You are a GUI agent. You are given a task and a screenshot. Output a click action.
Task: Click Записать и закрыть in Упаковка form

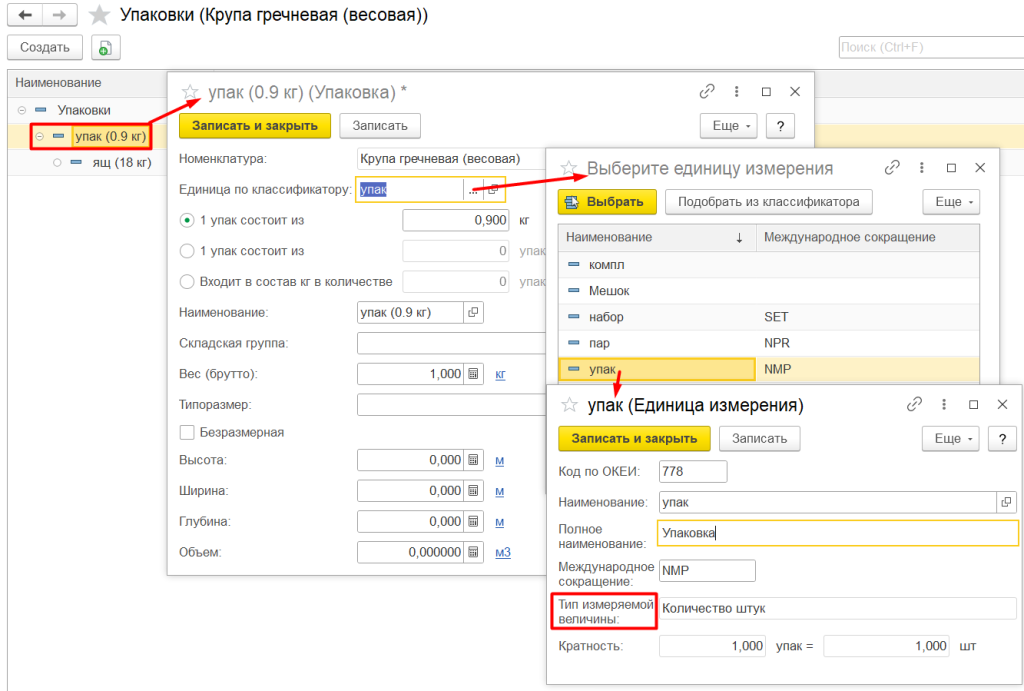click(255, 126)
